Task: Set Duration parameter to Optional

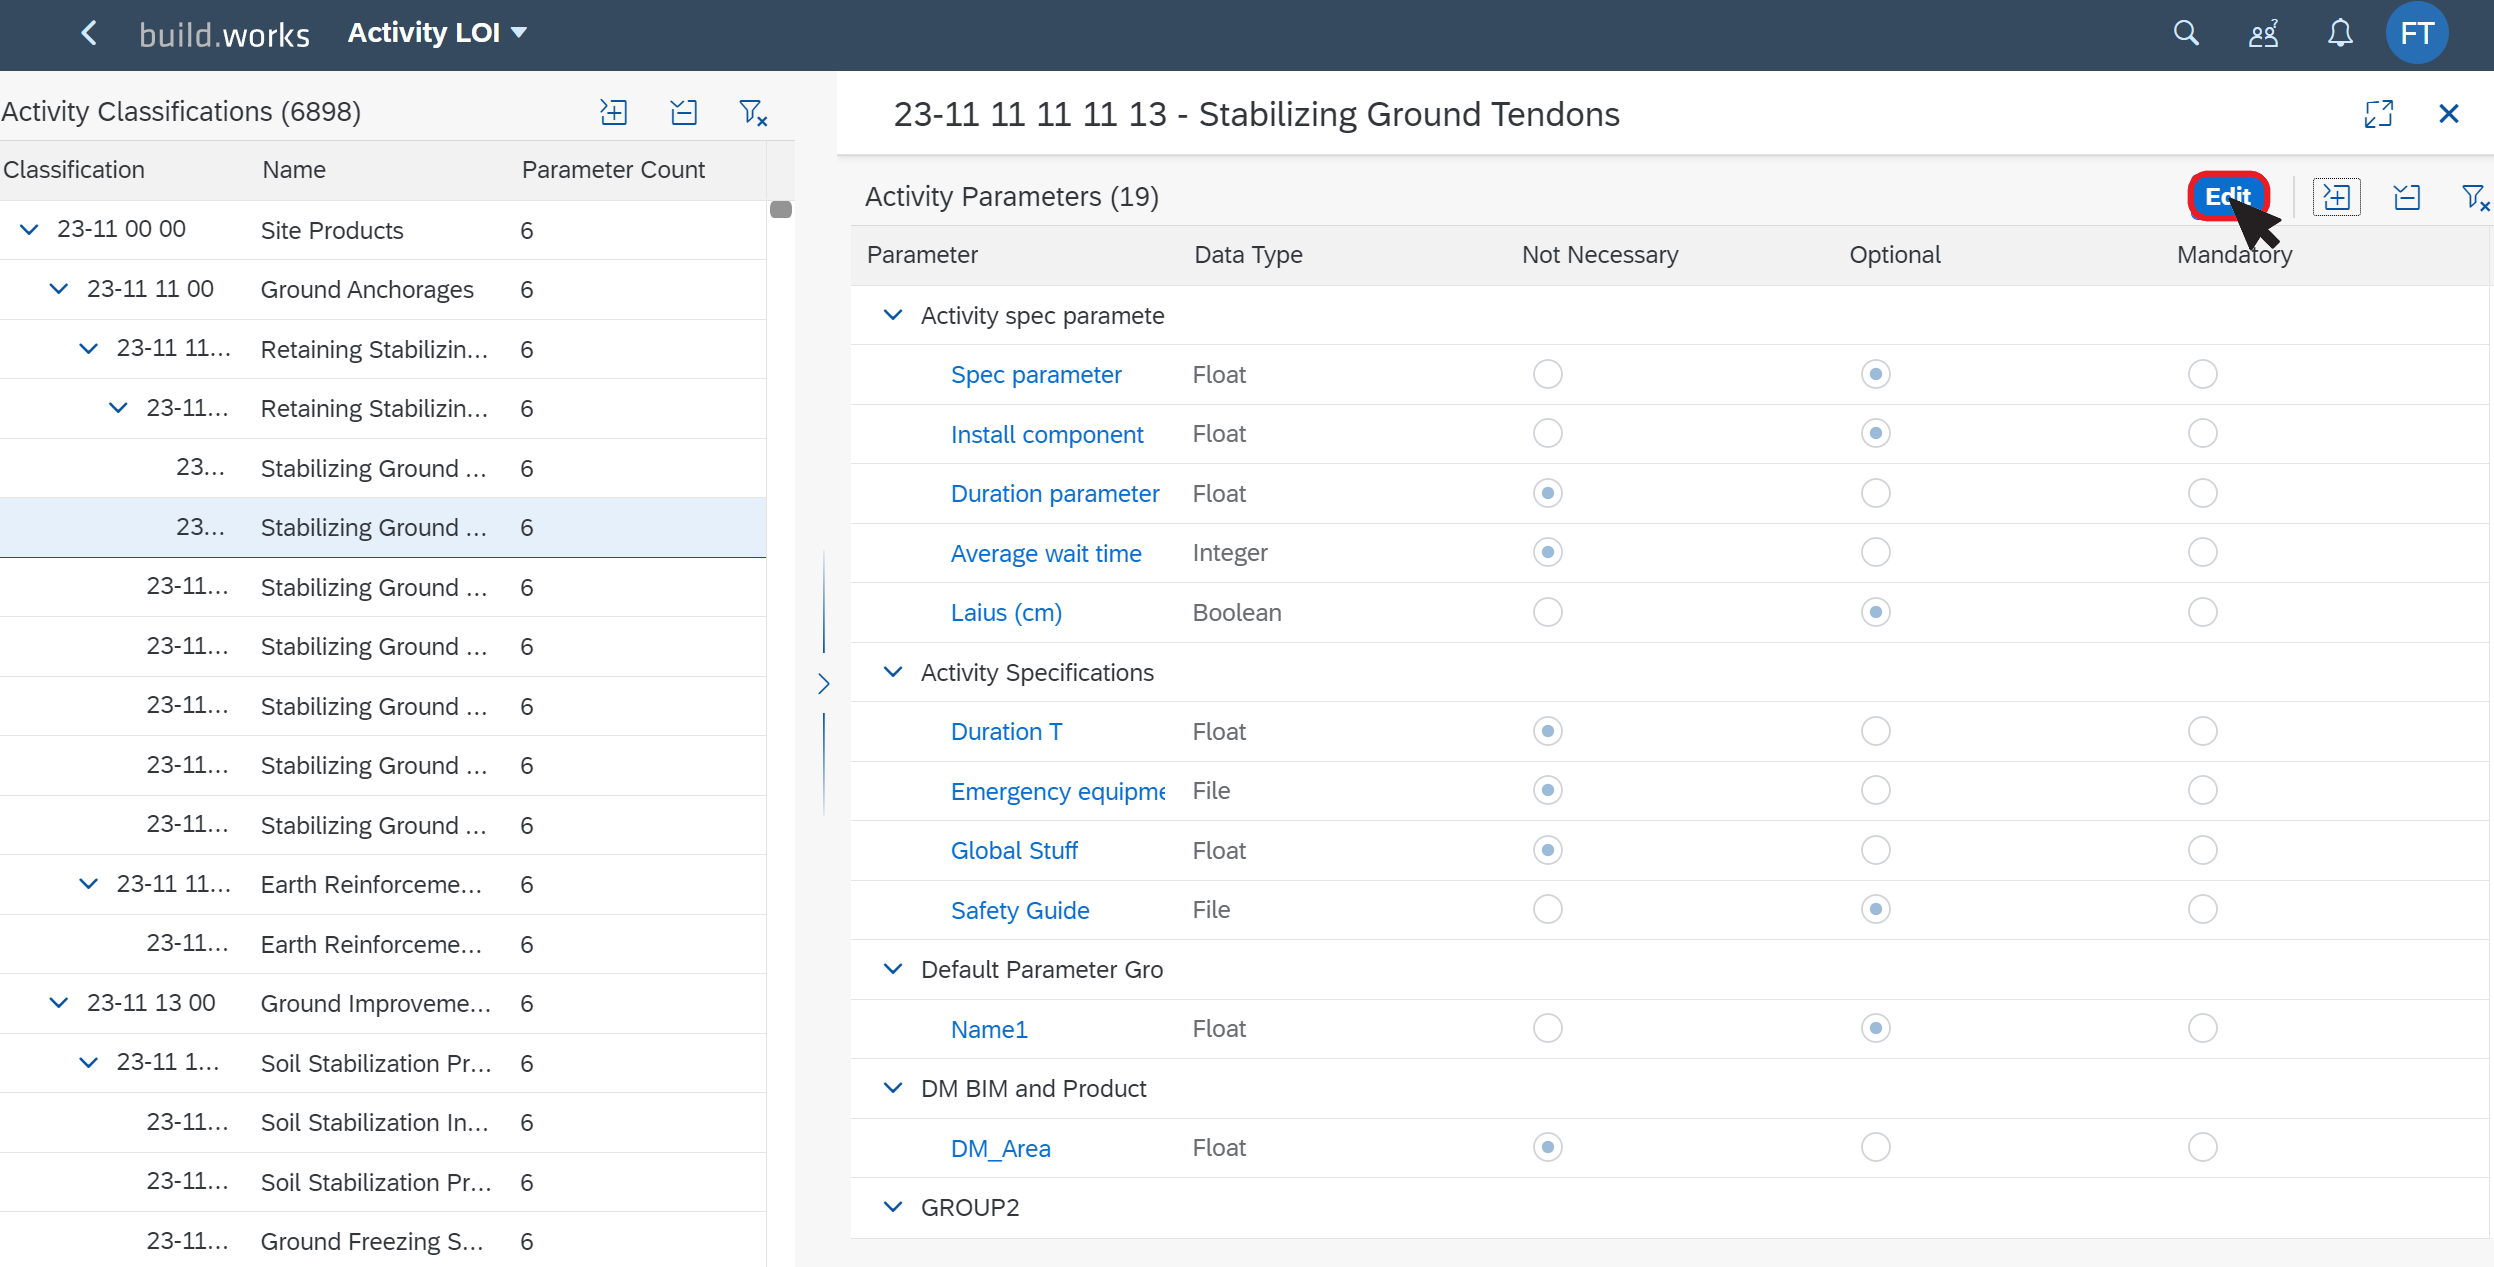Action: 1876,493
